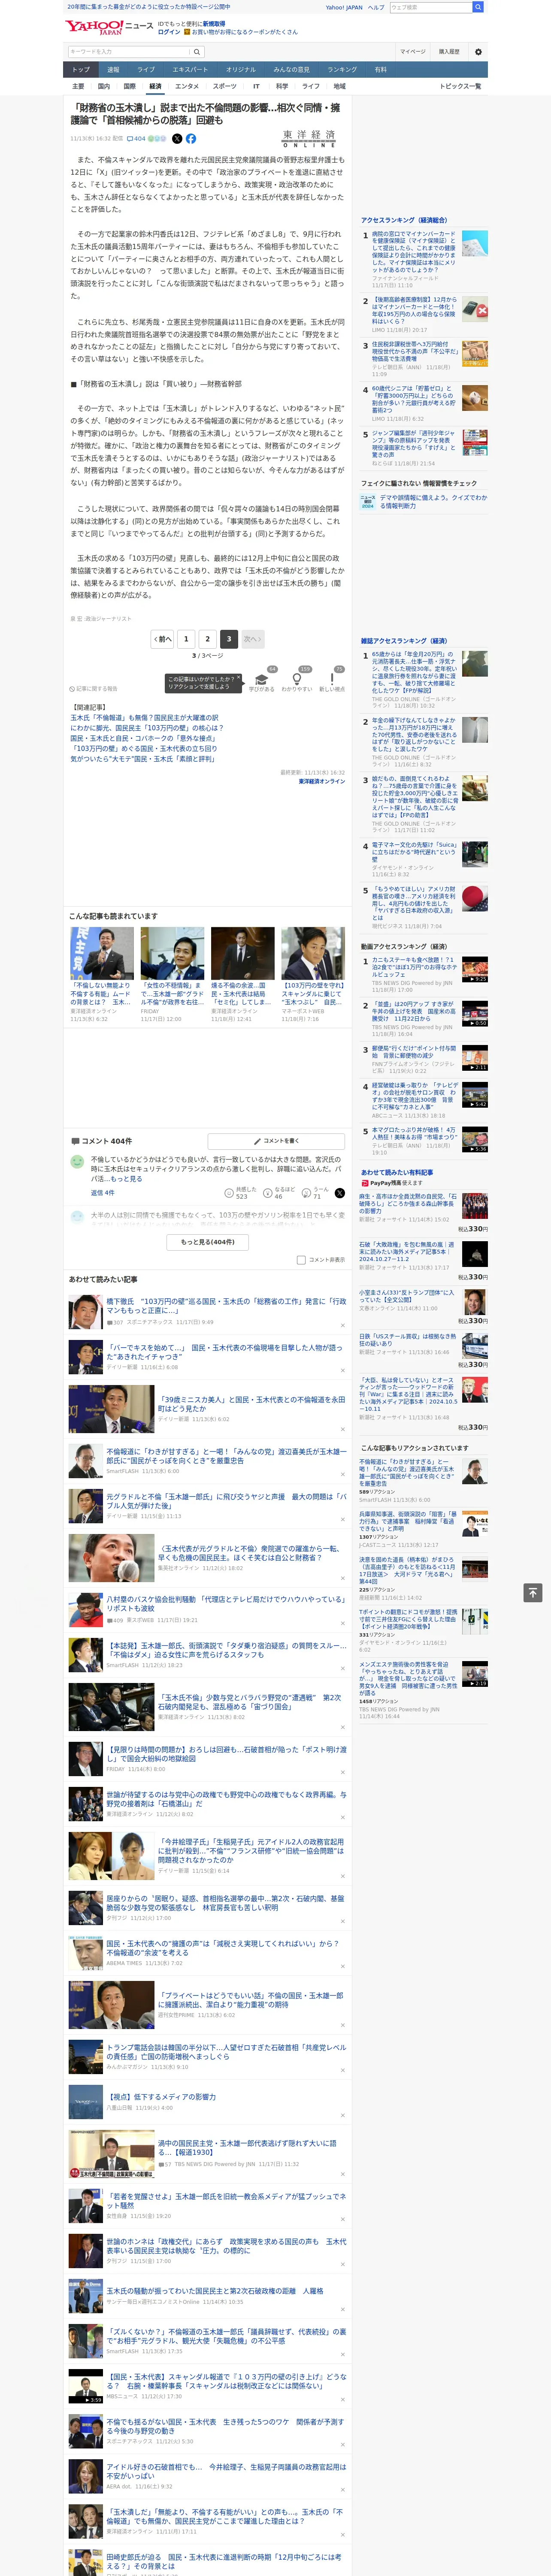Image resolution: width=551 pixels, height=2576 pixels.
Task: Click the 共感した smiley reaction icon
Action: click(x=229, y=1194)
